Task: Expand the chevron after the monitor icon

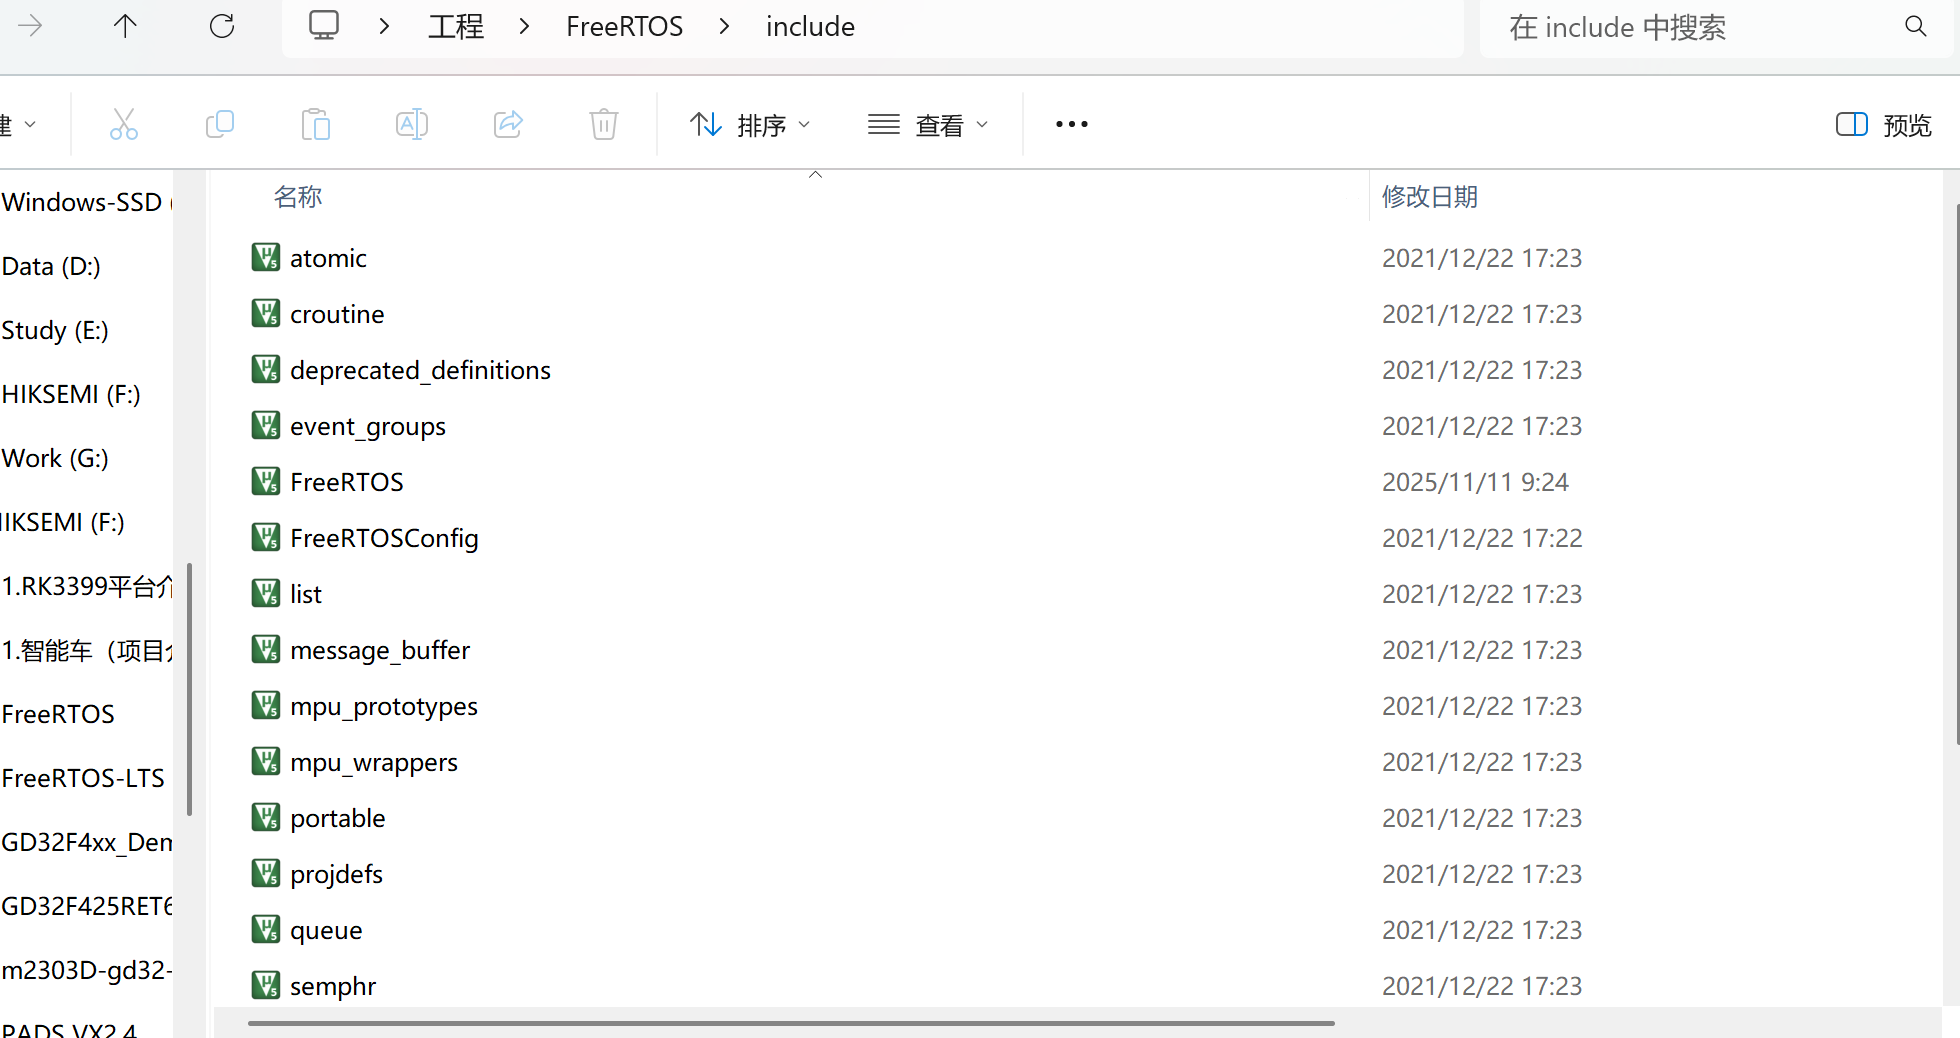Action: pyautogui.click(x=384, y=26)
